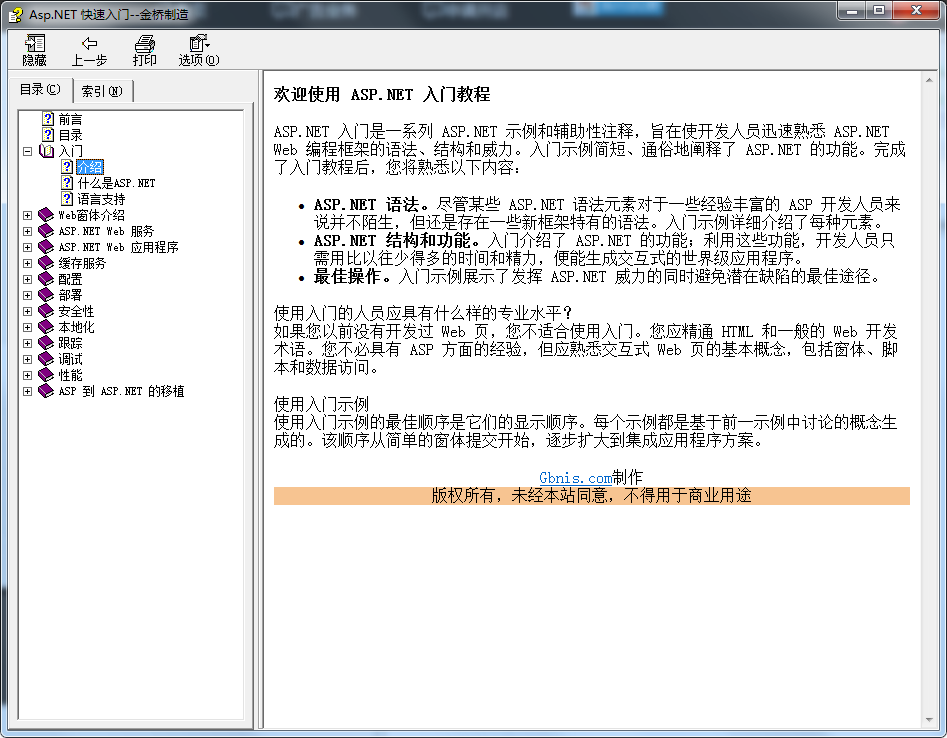Click the book icon beside 安全性
The height and width of the screenshot is (738, 947).
tap(44, 310)
